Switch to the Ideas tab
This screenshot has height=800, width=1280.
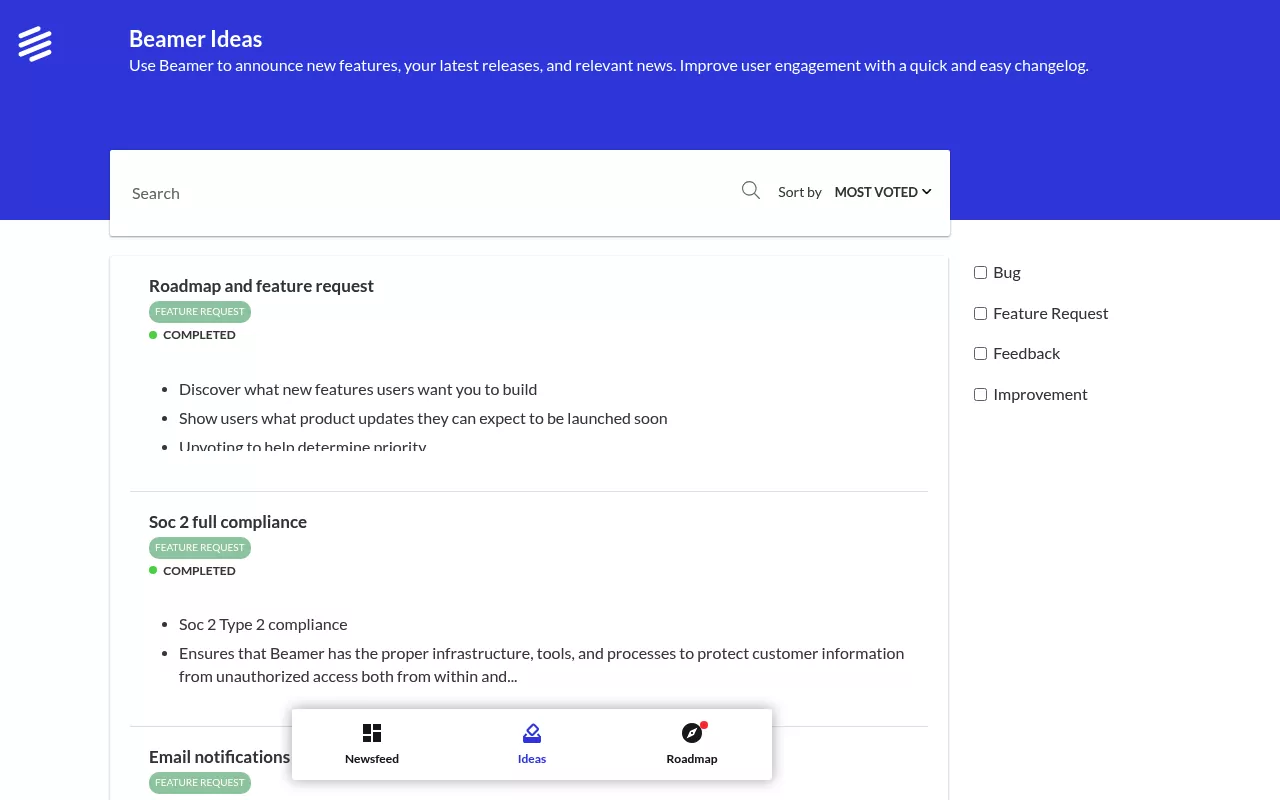[x=532, y=744]
